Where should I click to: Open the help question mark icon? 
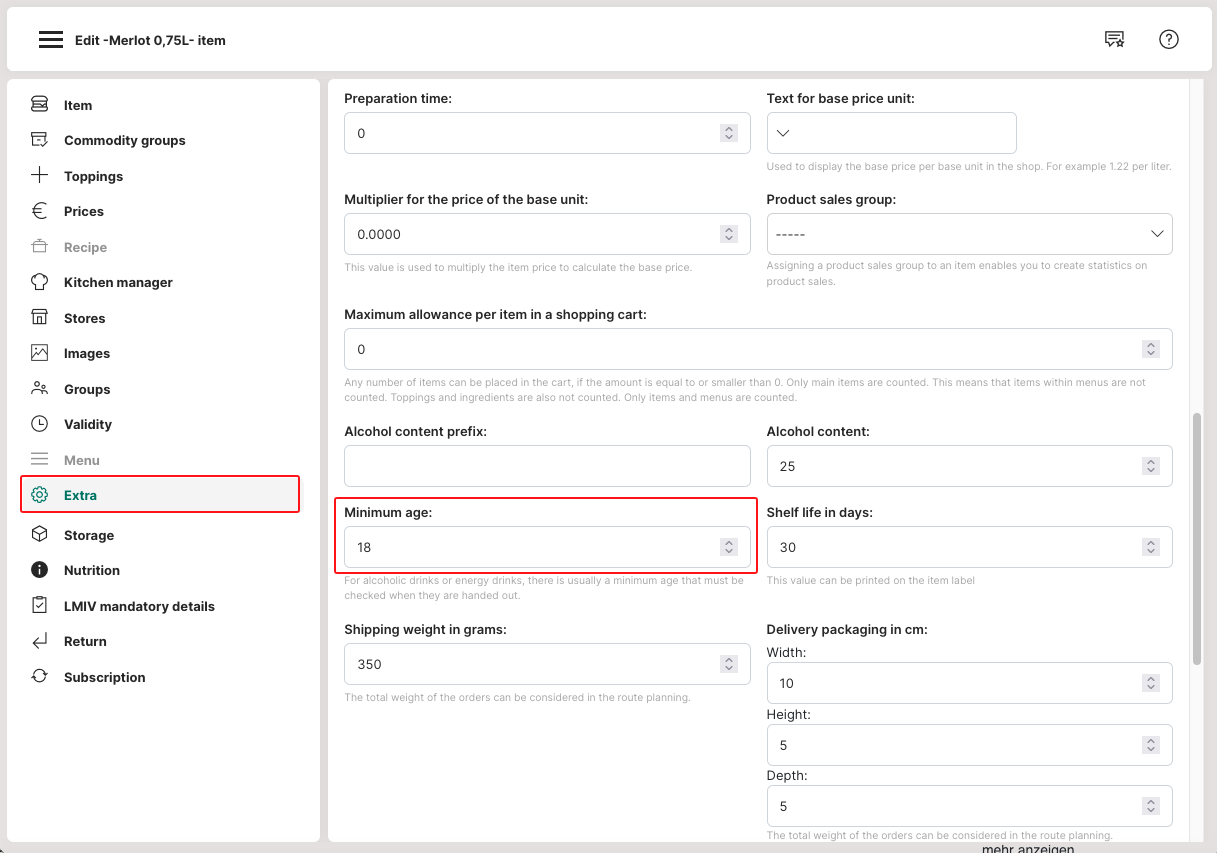[x=1168, y=40]
